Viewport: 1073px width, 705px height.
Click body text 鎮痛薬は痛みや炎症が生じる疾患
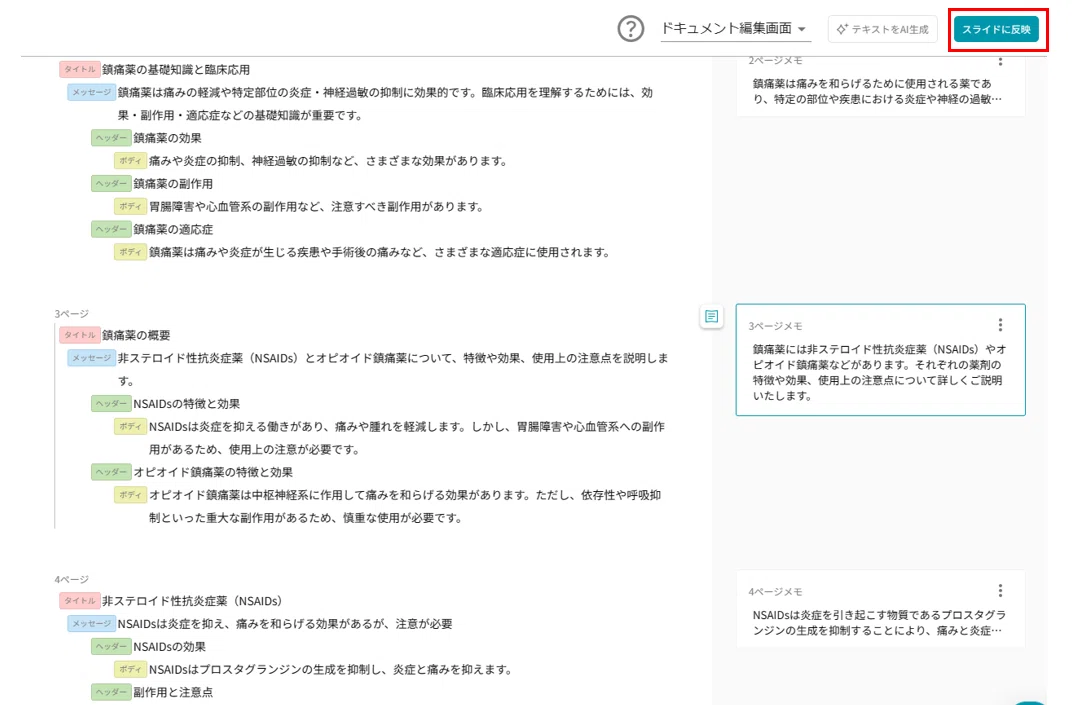click(x=379, y=253)
